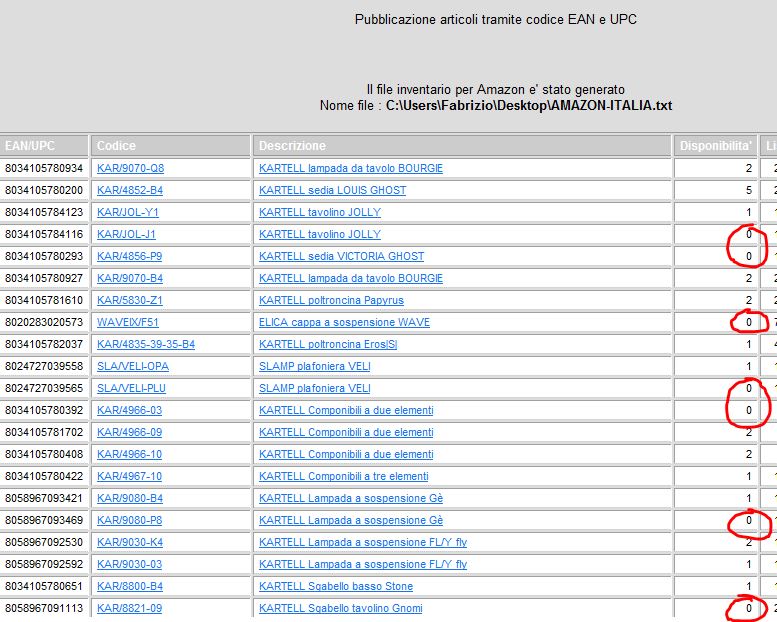Open KARTELL Sgabello tavolino Gnomi description
Screen dimensions: 777x622
(x=341, y=608)
